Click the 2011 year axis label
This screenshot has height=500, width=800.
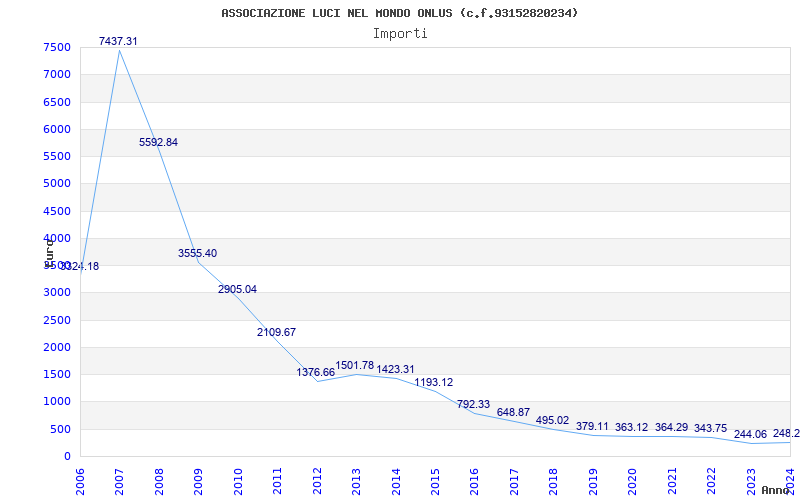(x=278, y=481)
